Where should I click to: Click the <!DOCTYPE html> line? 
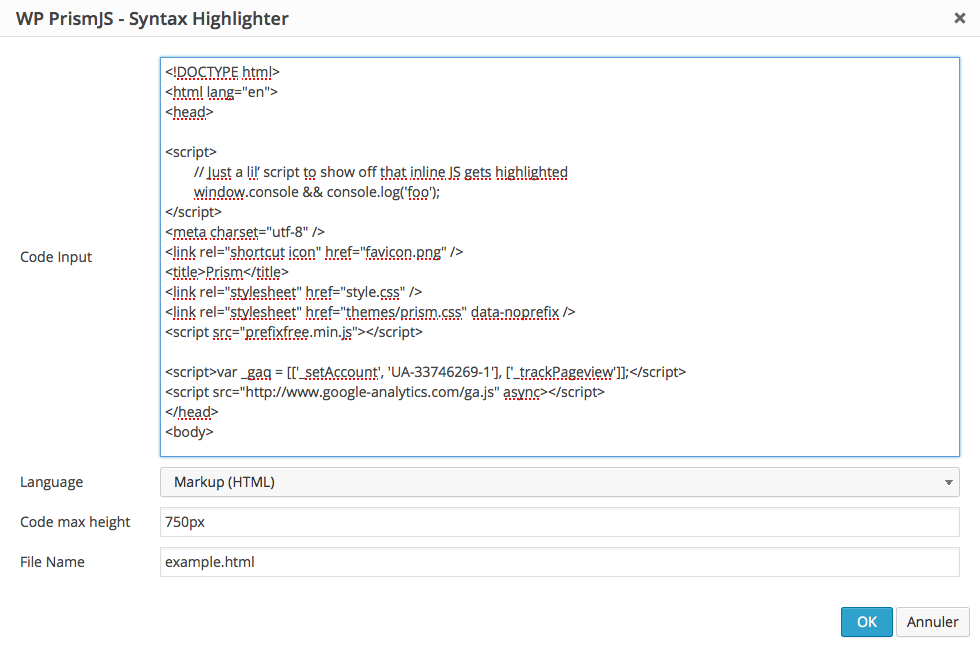click(222, 72)
